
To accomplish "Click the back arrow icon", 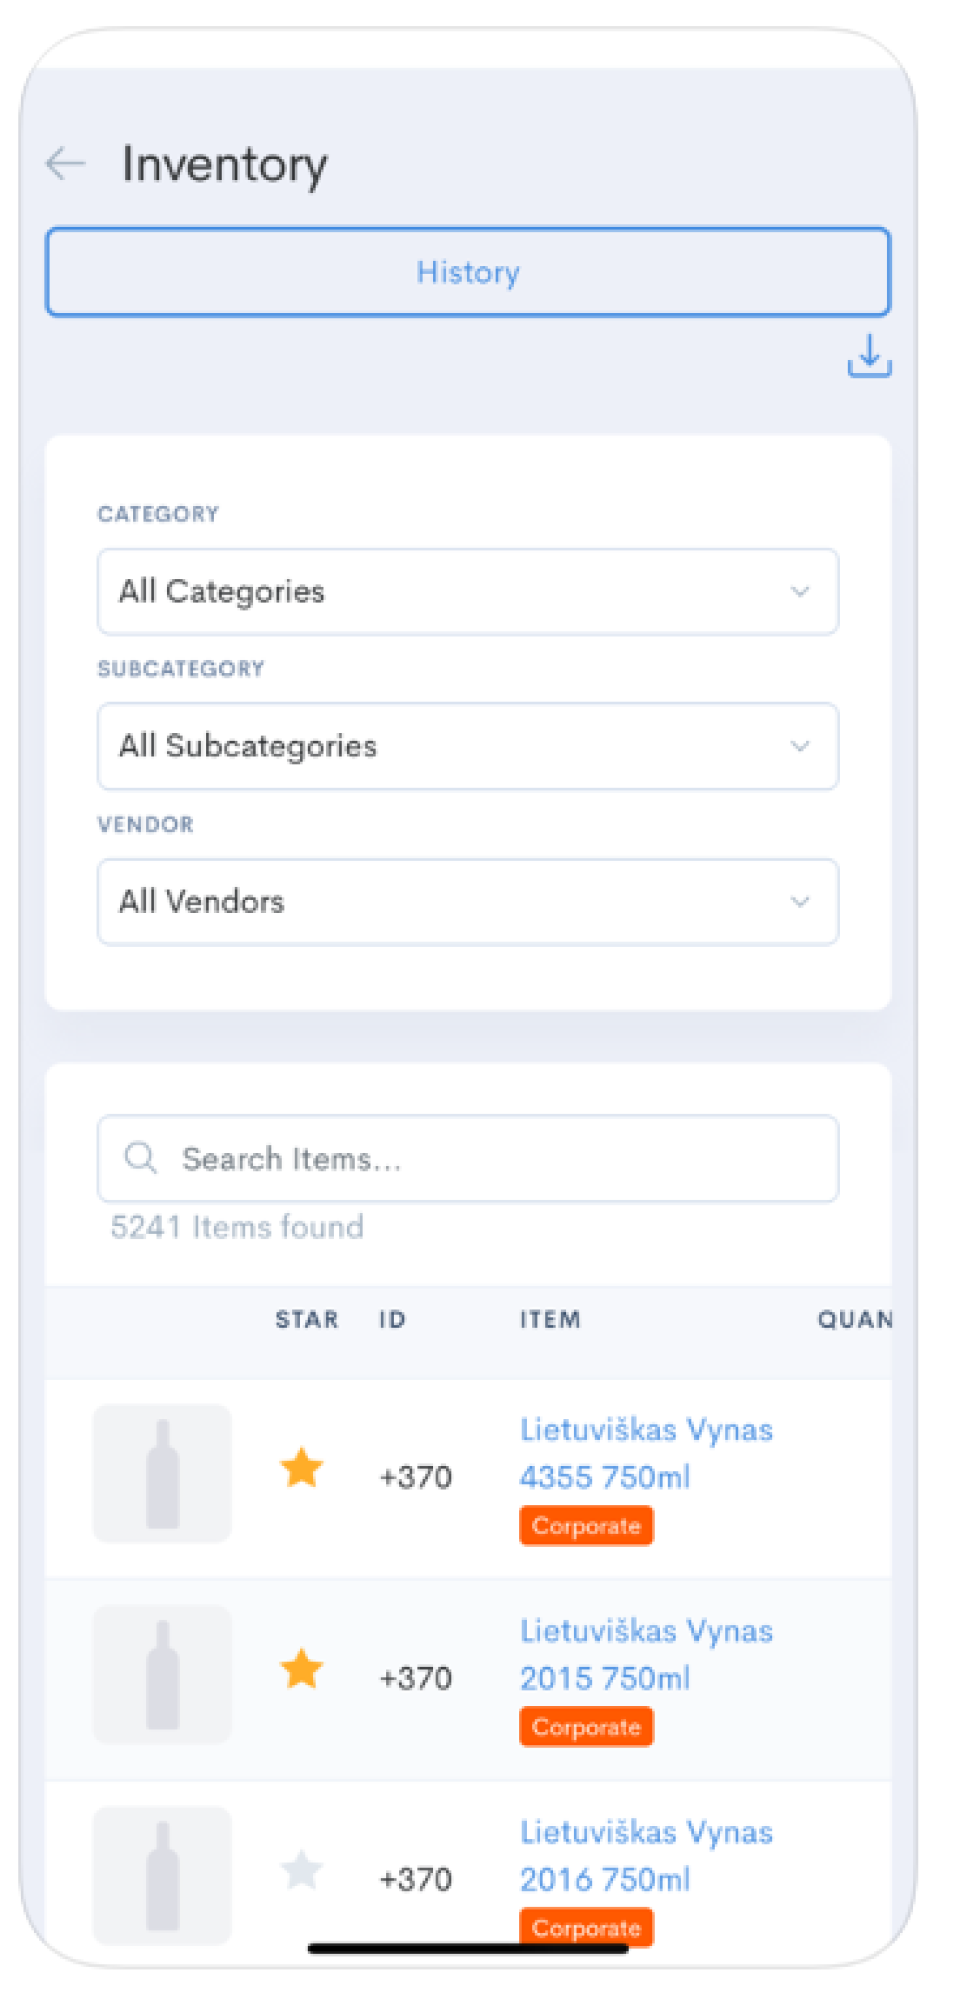I will click(66, 164).
